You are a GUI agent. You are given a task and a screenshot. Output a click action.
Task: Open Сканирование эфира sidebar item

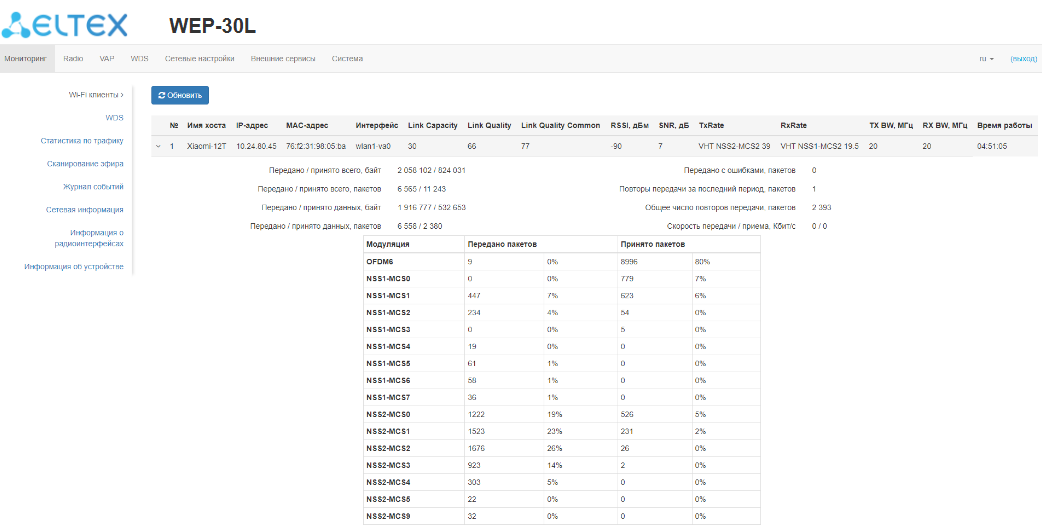[x=85, y=164]
